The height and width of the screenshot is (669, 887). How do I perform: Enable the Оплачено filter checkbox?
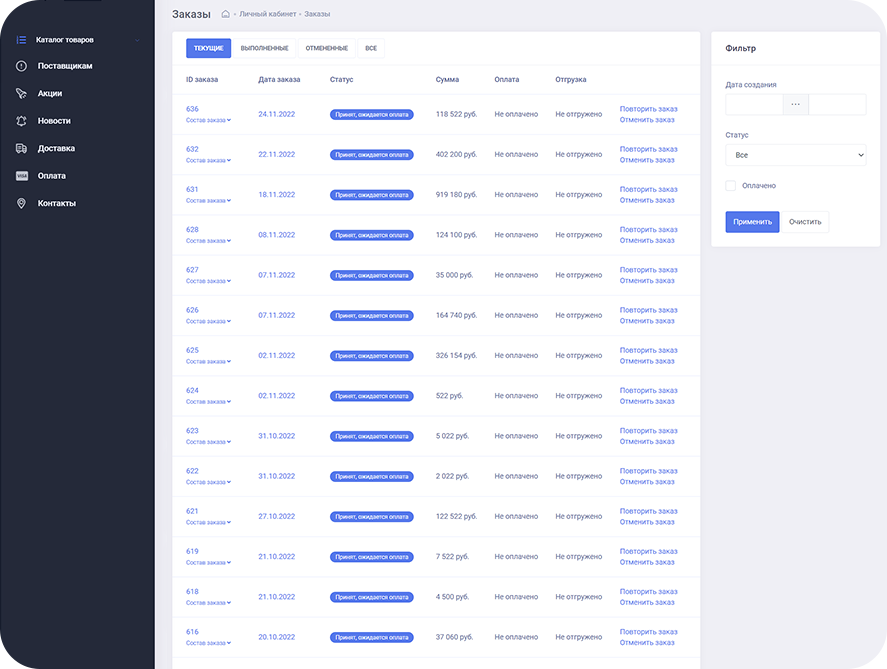click(730, 186)
